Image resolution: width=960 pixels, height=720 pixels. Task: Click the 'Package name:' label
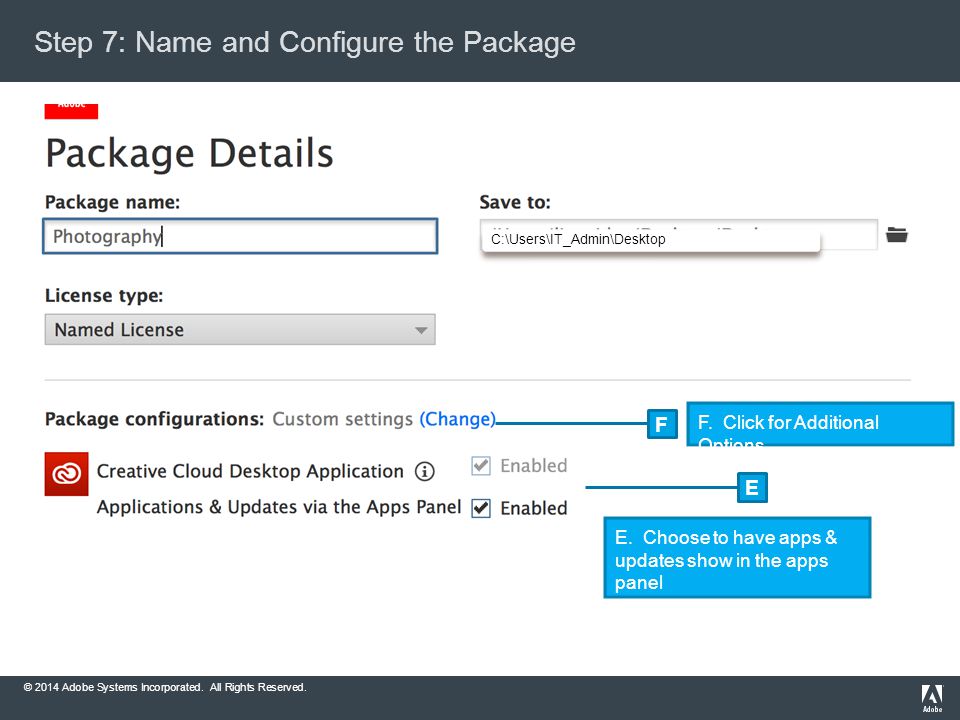point(113,202)
